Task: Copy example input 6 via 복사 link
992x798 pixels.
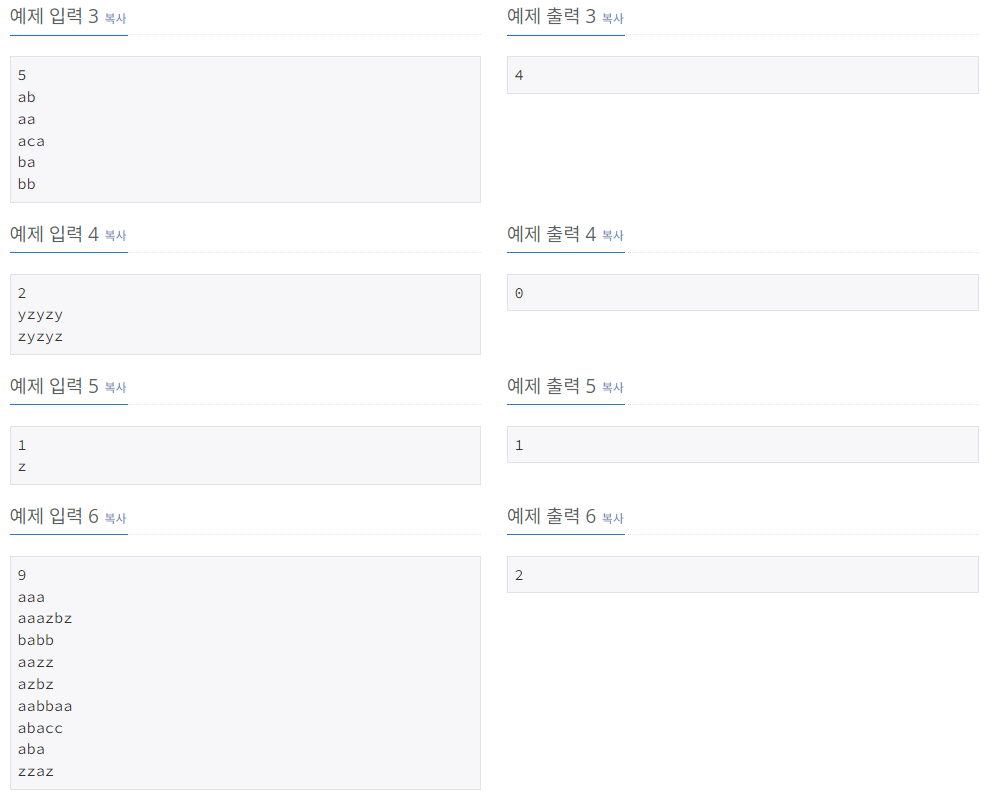Action: pyautogui.click(x=115, y=518)
